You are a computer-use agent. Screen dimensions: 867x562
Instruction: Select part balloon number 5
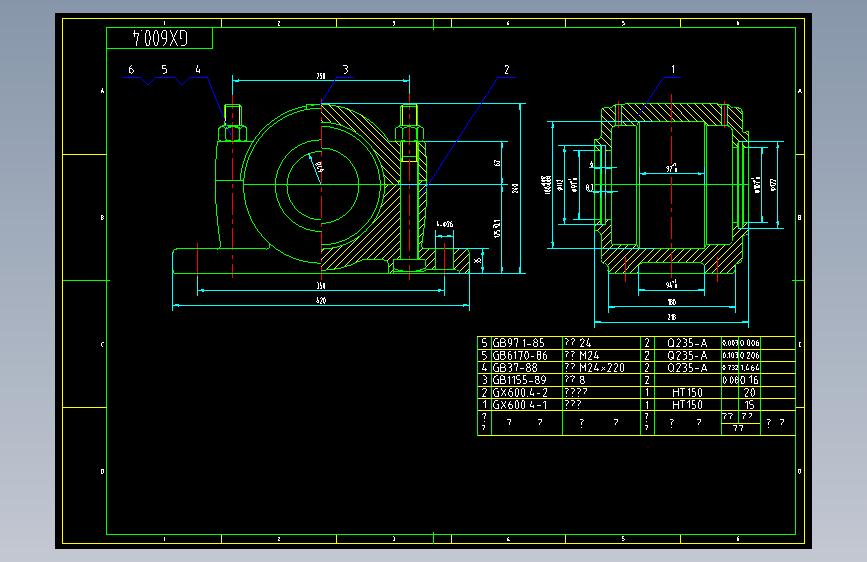click(x=164, y=70)
